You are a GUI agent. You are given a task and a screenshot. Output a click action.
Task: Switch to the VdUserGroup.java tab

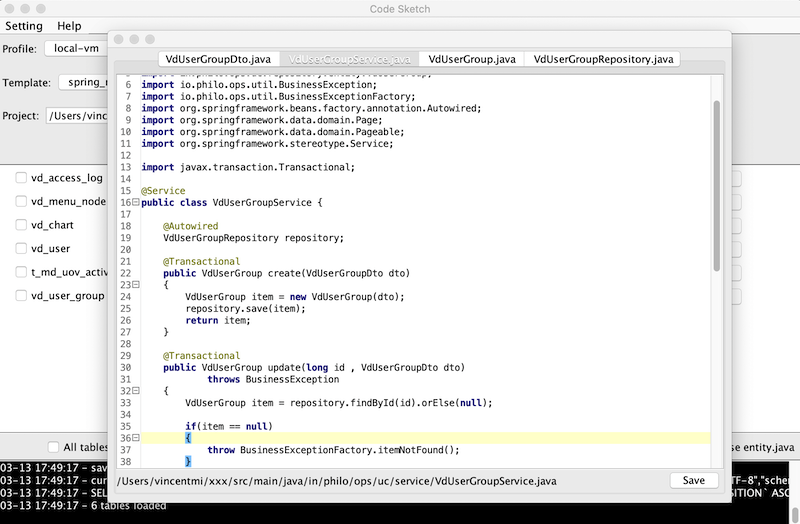[471, 59]
